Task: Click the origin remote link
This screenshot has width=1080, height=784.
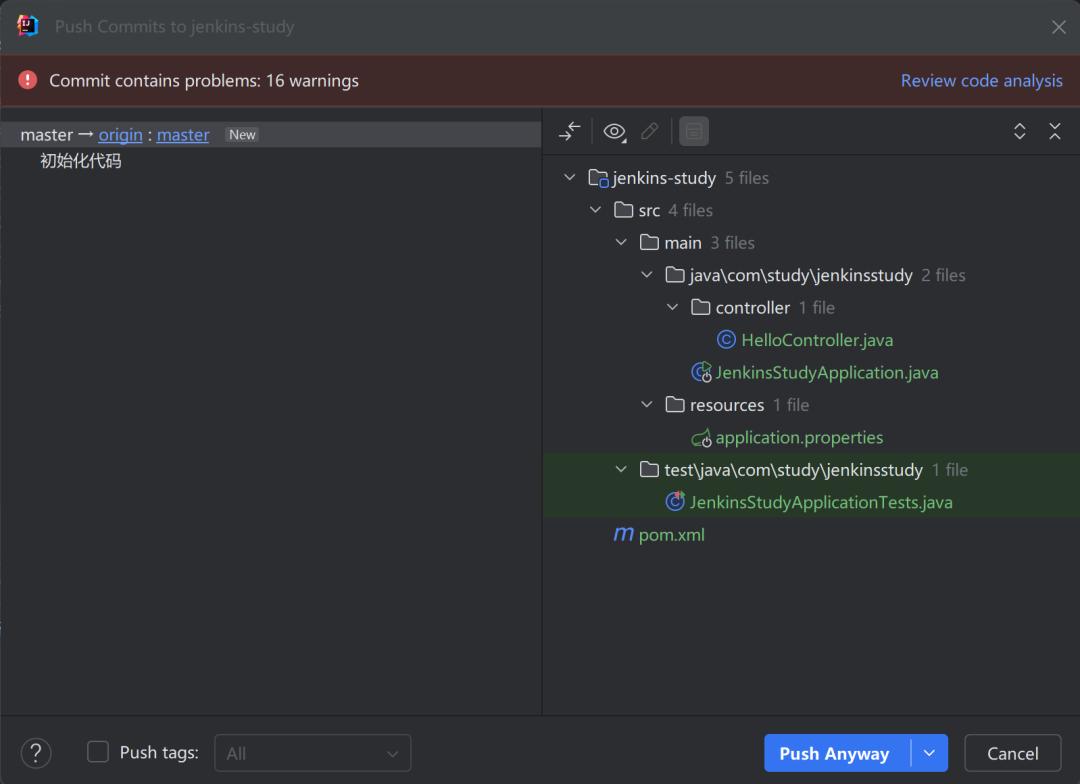Action: click(x=120, y=134)
